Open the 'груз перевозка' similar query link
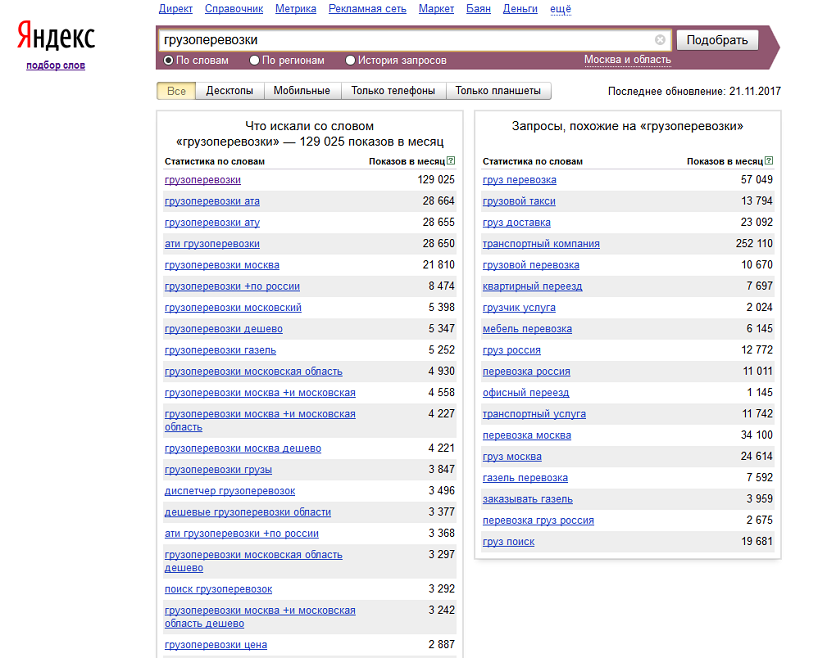Viewport: 818px width, 658px height. pyautogui.click(x=519, y=180)
